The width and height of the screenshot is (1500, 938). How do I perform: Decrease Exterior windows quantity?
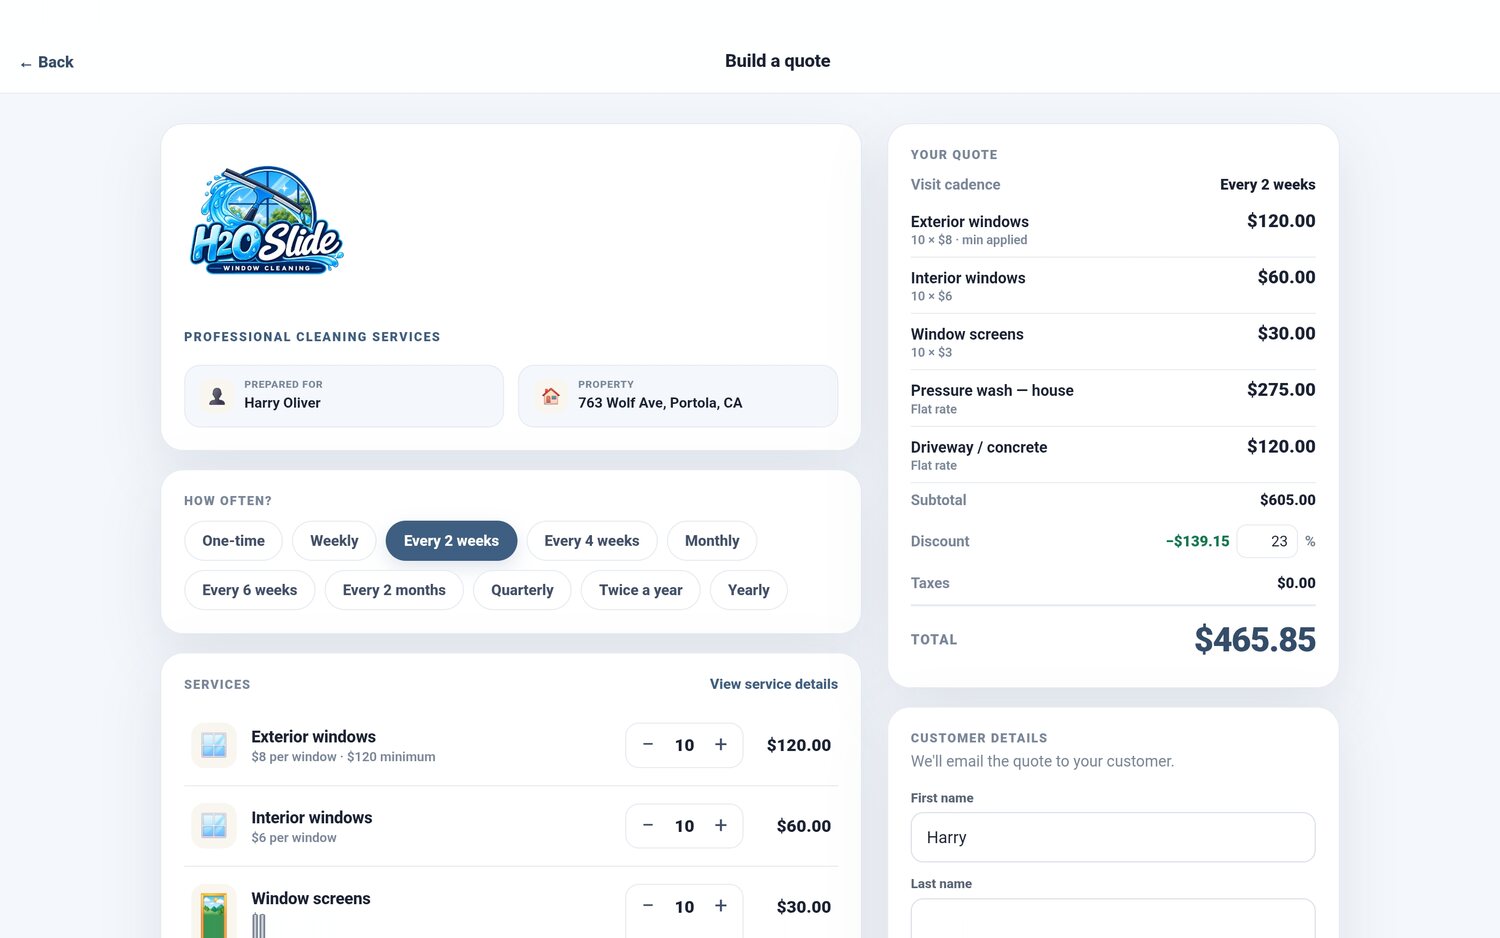point(648,745)
